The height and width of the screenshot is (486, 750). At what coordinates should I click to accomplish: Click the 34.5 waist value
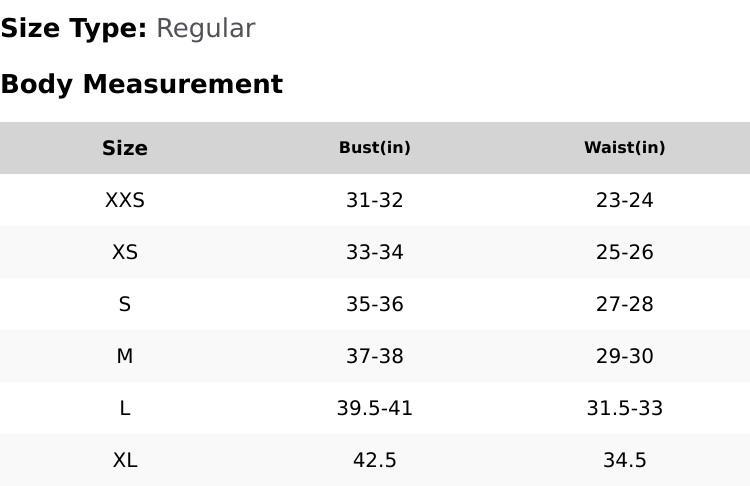625,460
